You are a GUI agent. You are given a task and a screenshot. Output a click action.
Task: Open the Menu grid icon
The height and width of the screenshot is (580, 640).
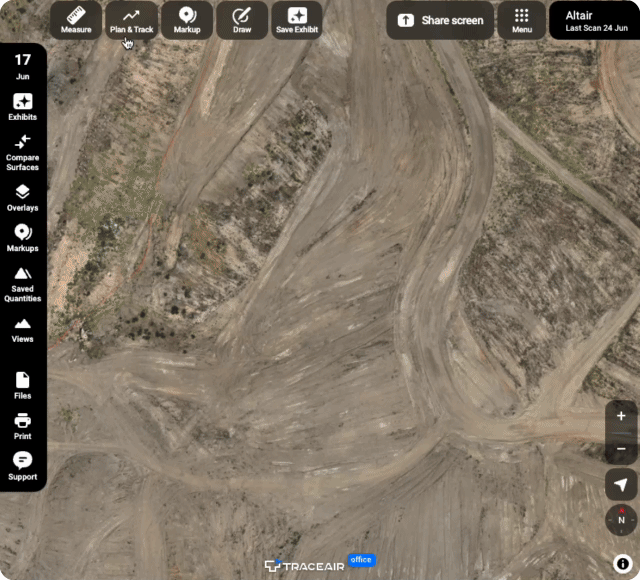tap(522, 20)
